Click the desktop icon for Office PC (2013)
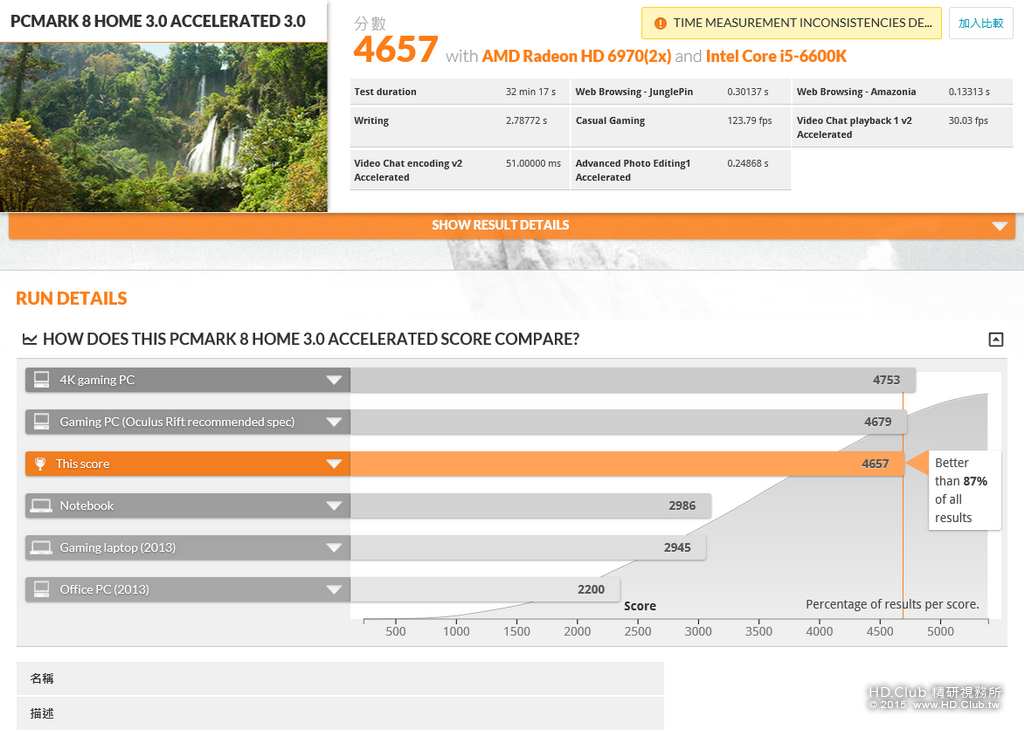The height and width of the screenshot is (730, 1024). click(42, 589)
